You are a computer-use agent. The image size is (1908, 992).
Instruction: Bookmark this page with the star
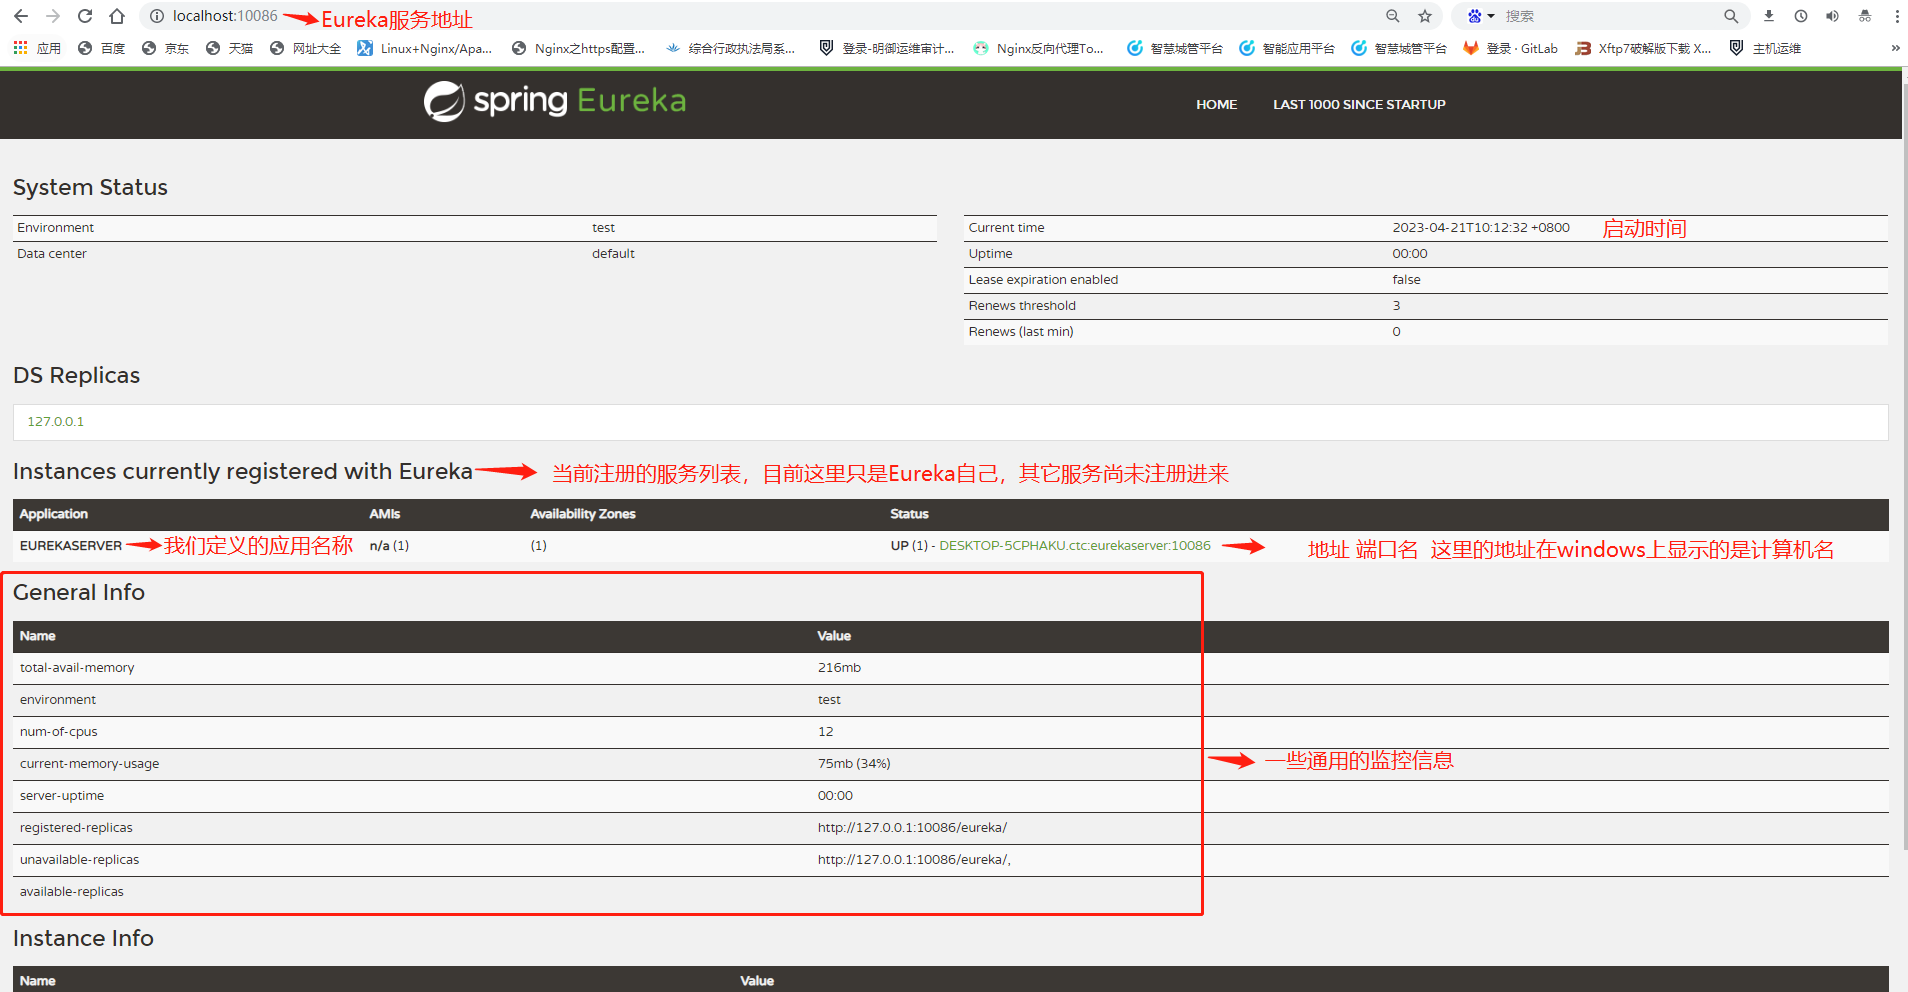coord(1425,16)
